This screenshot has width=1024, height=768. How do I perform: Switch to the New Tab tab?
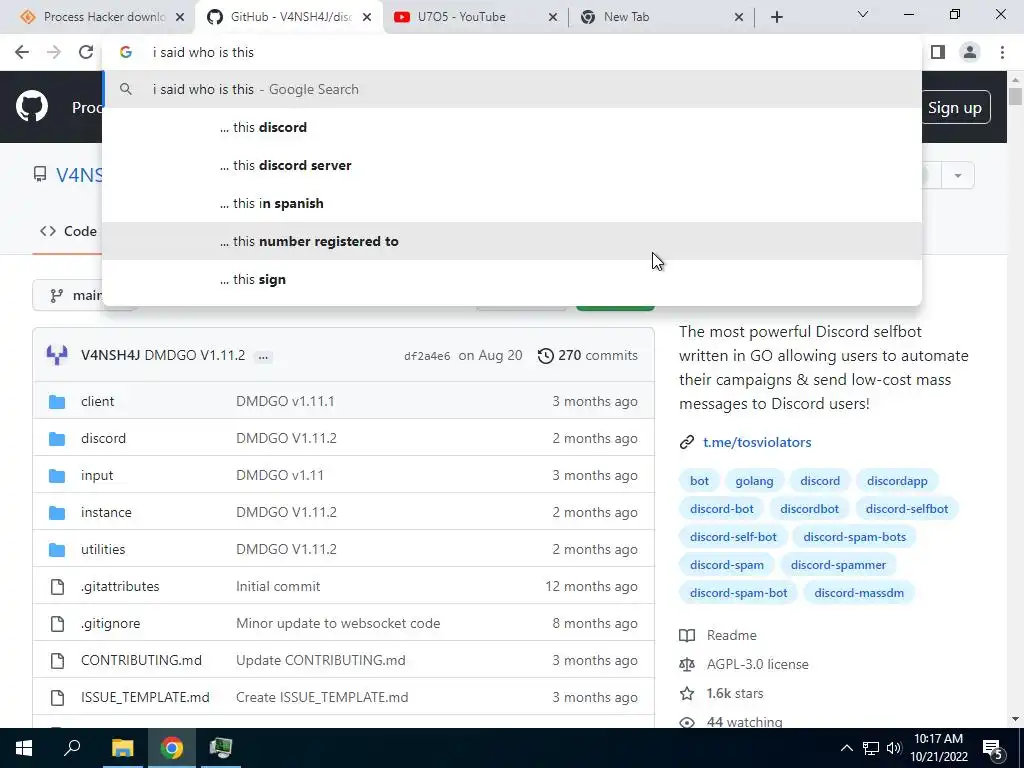click(x=661, y=17)
